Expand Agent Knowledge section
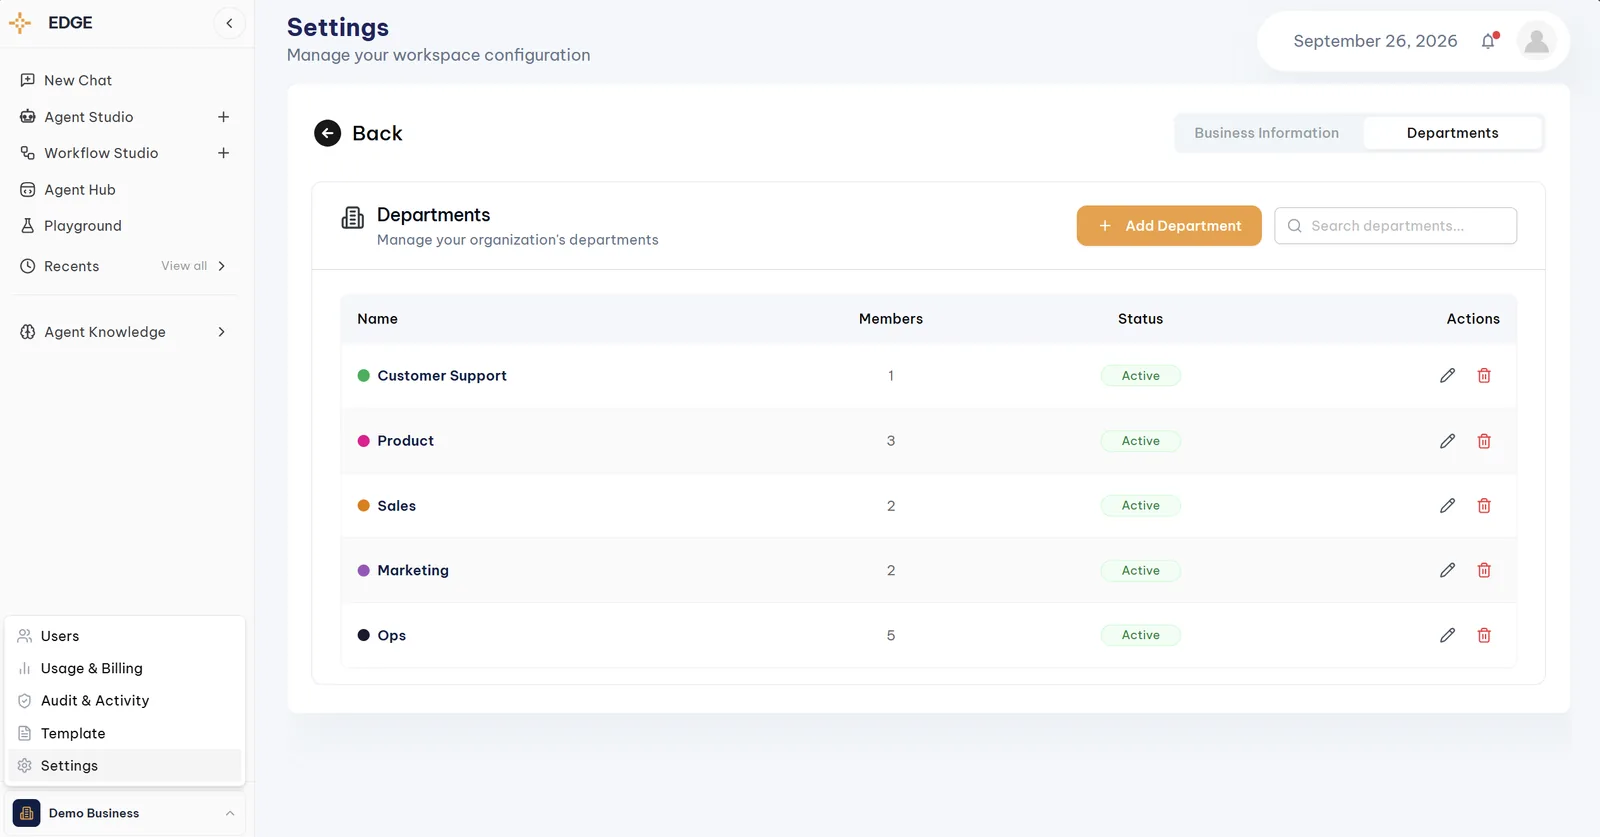 221,332
